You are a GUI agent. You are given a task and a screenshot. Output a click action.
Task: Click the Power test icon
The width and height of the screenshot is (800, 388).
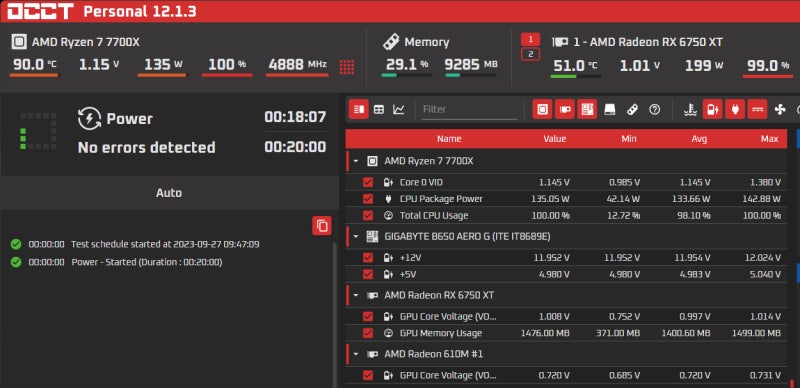[89, 118]
